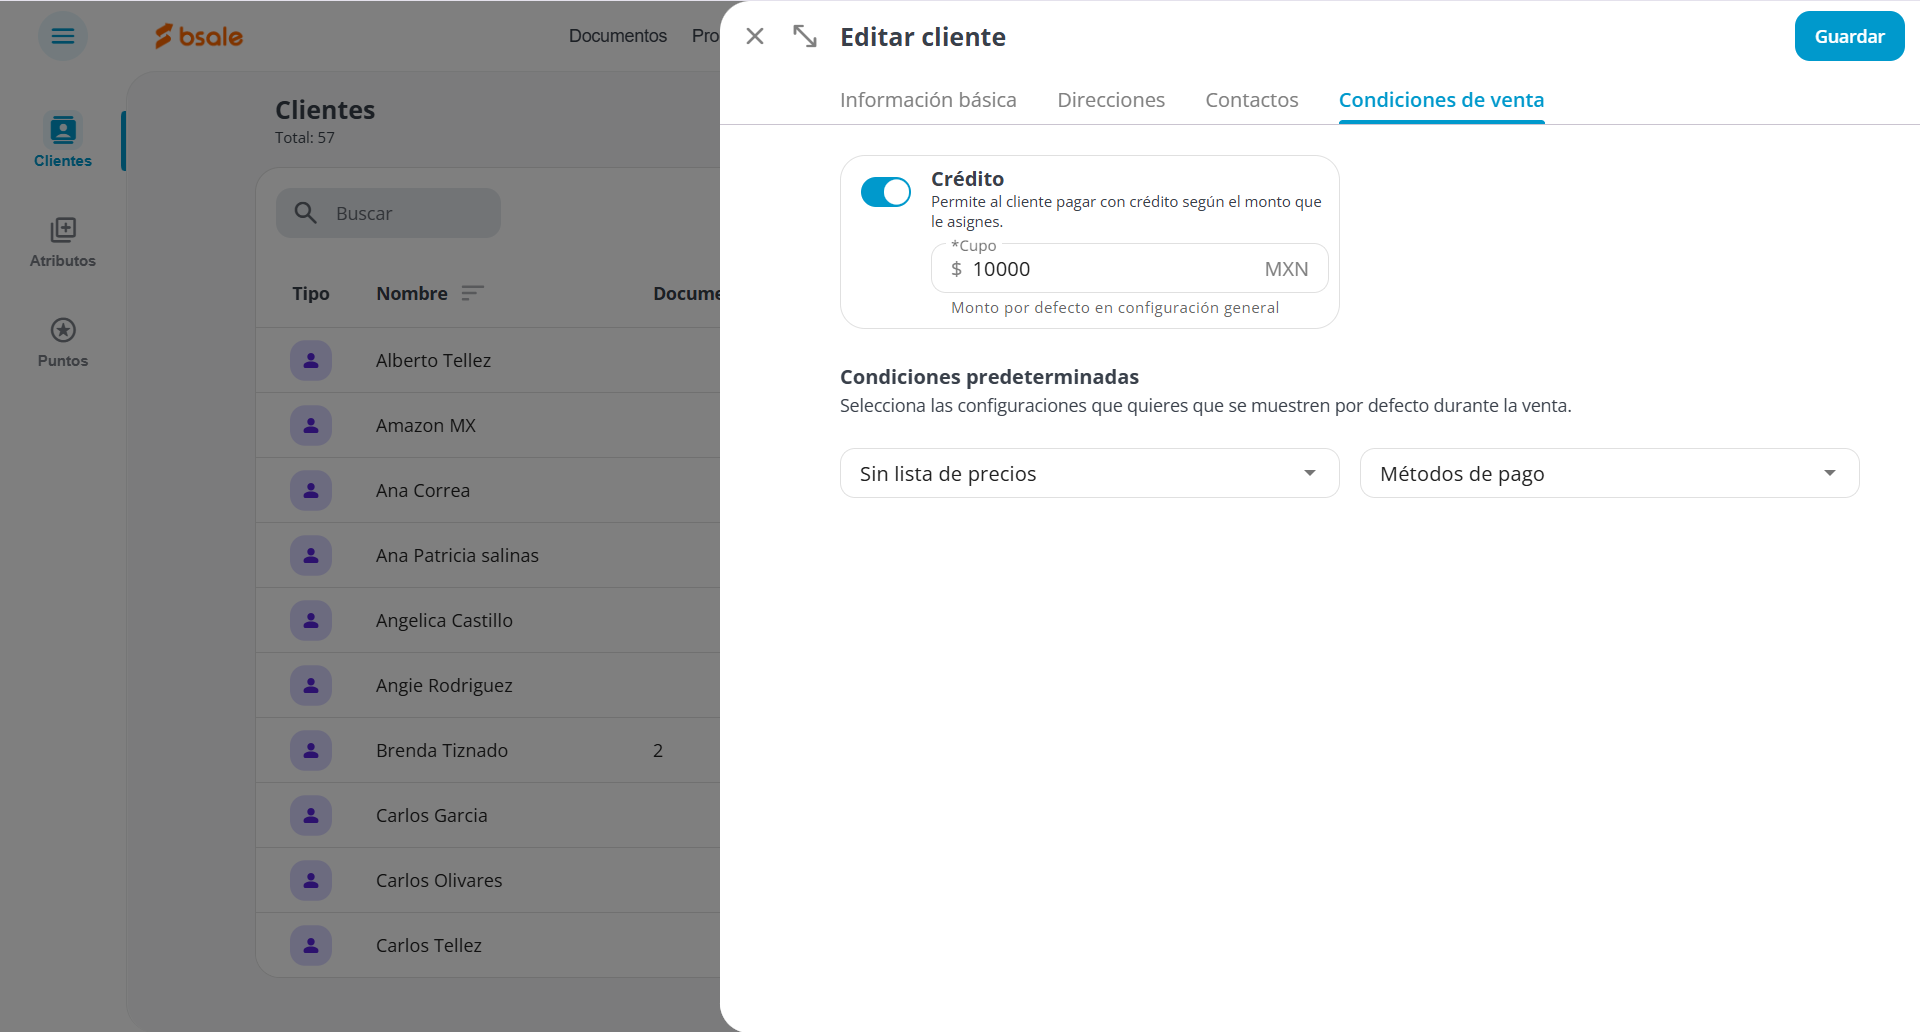Switch to Contactos tab

tap(1251, 100)
